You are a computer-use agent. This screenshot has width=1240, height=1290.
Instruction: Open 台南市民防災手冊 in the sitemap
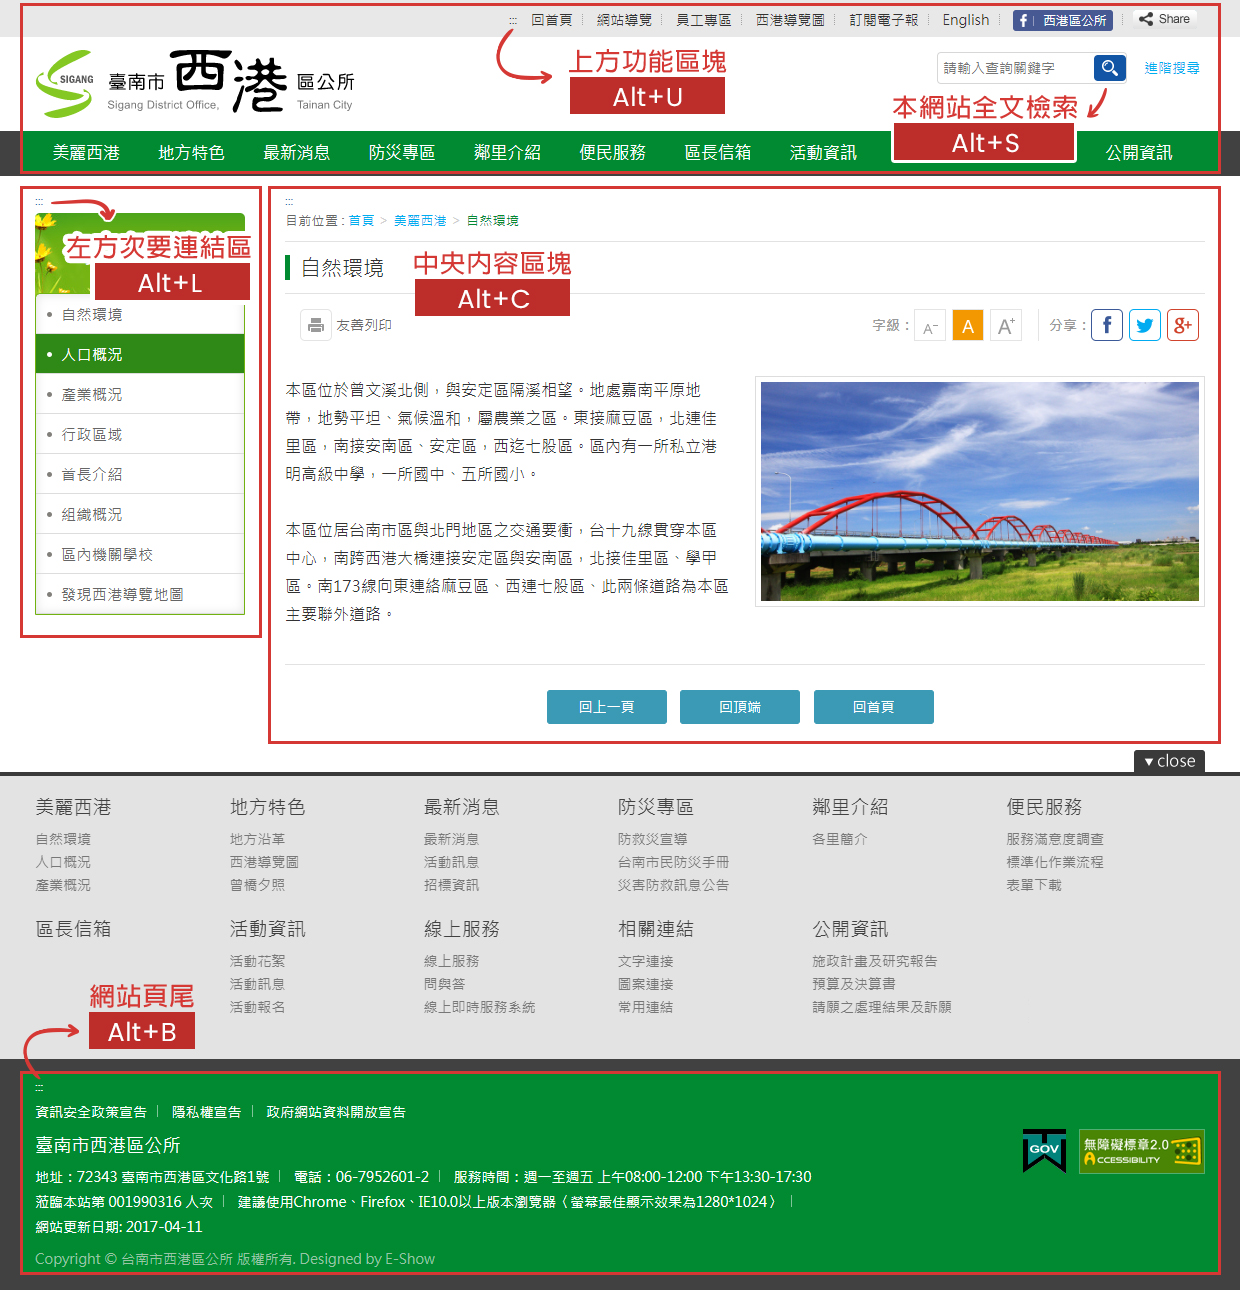(673, 862)
